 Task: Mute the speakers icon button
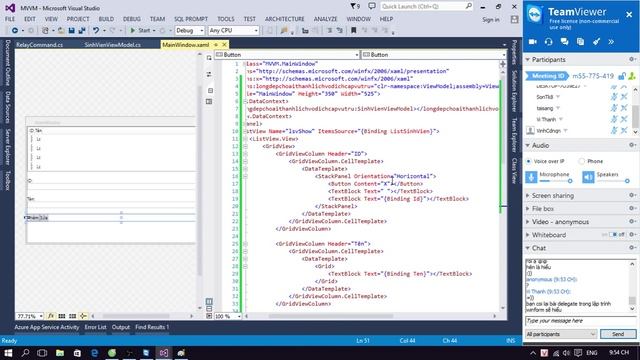(588, 177)
